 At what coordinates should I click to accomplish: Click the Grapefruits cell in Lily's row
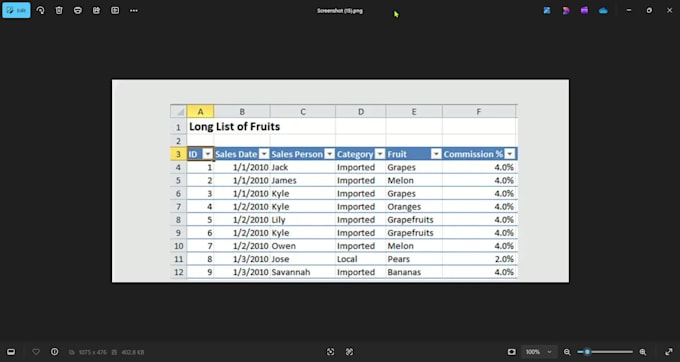pyautogui.click(x=414, y=220)
